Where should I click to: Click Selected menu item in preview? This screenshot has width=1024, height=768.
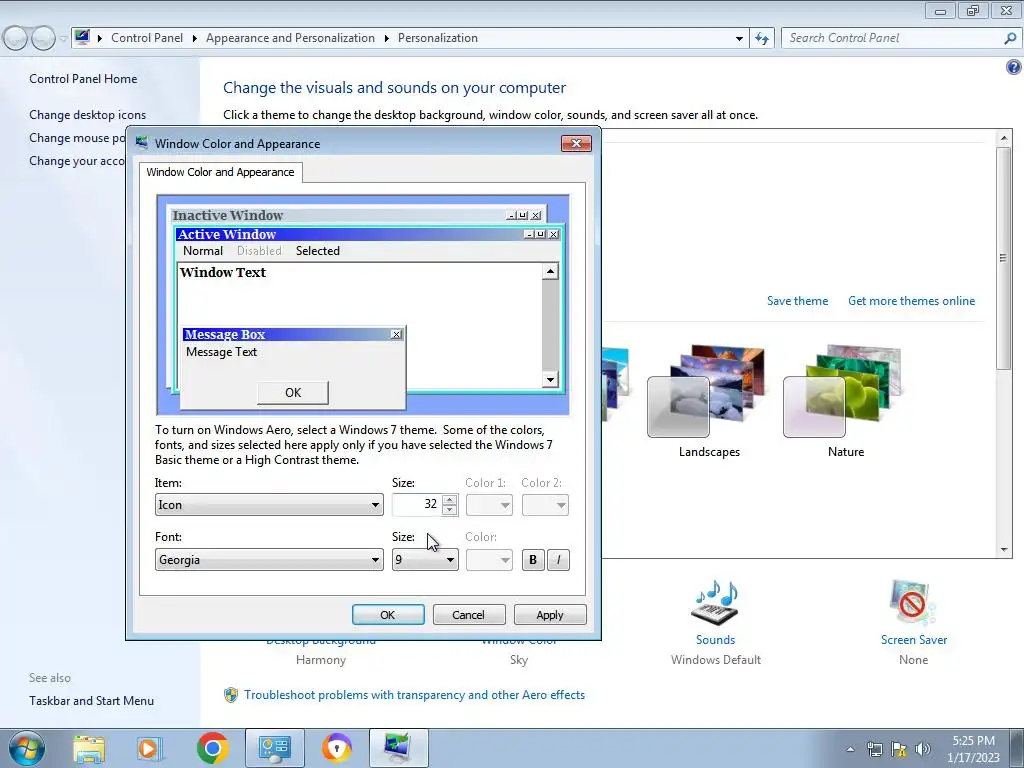[x=317, y=251]
